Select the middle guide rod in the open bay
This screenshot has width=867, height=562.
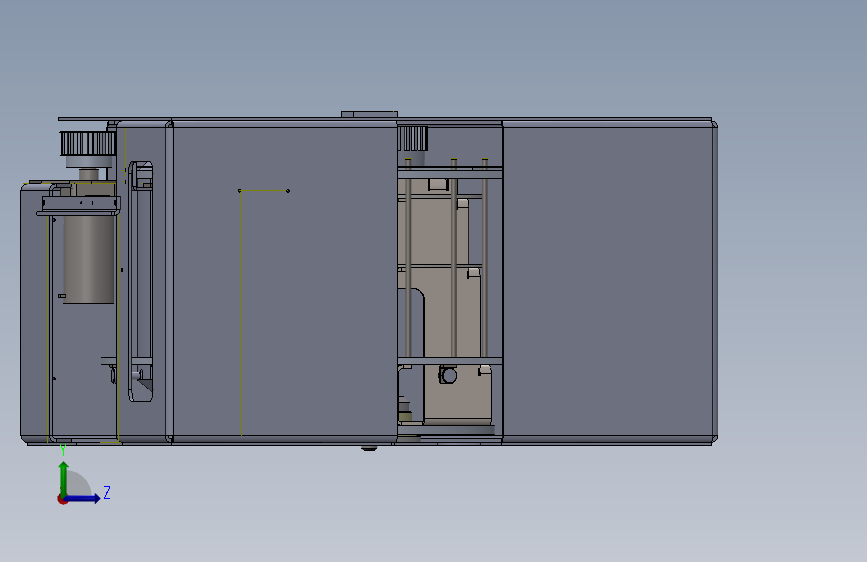pyautogui.click(x=454, y=258)
